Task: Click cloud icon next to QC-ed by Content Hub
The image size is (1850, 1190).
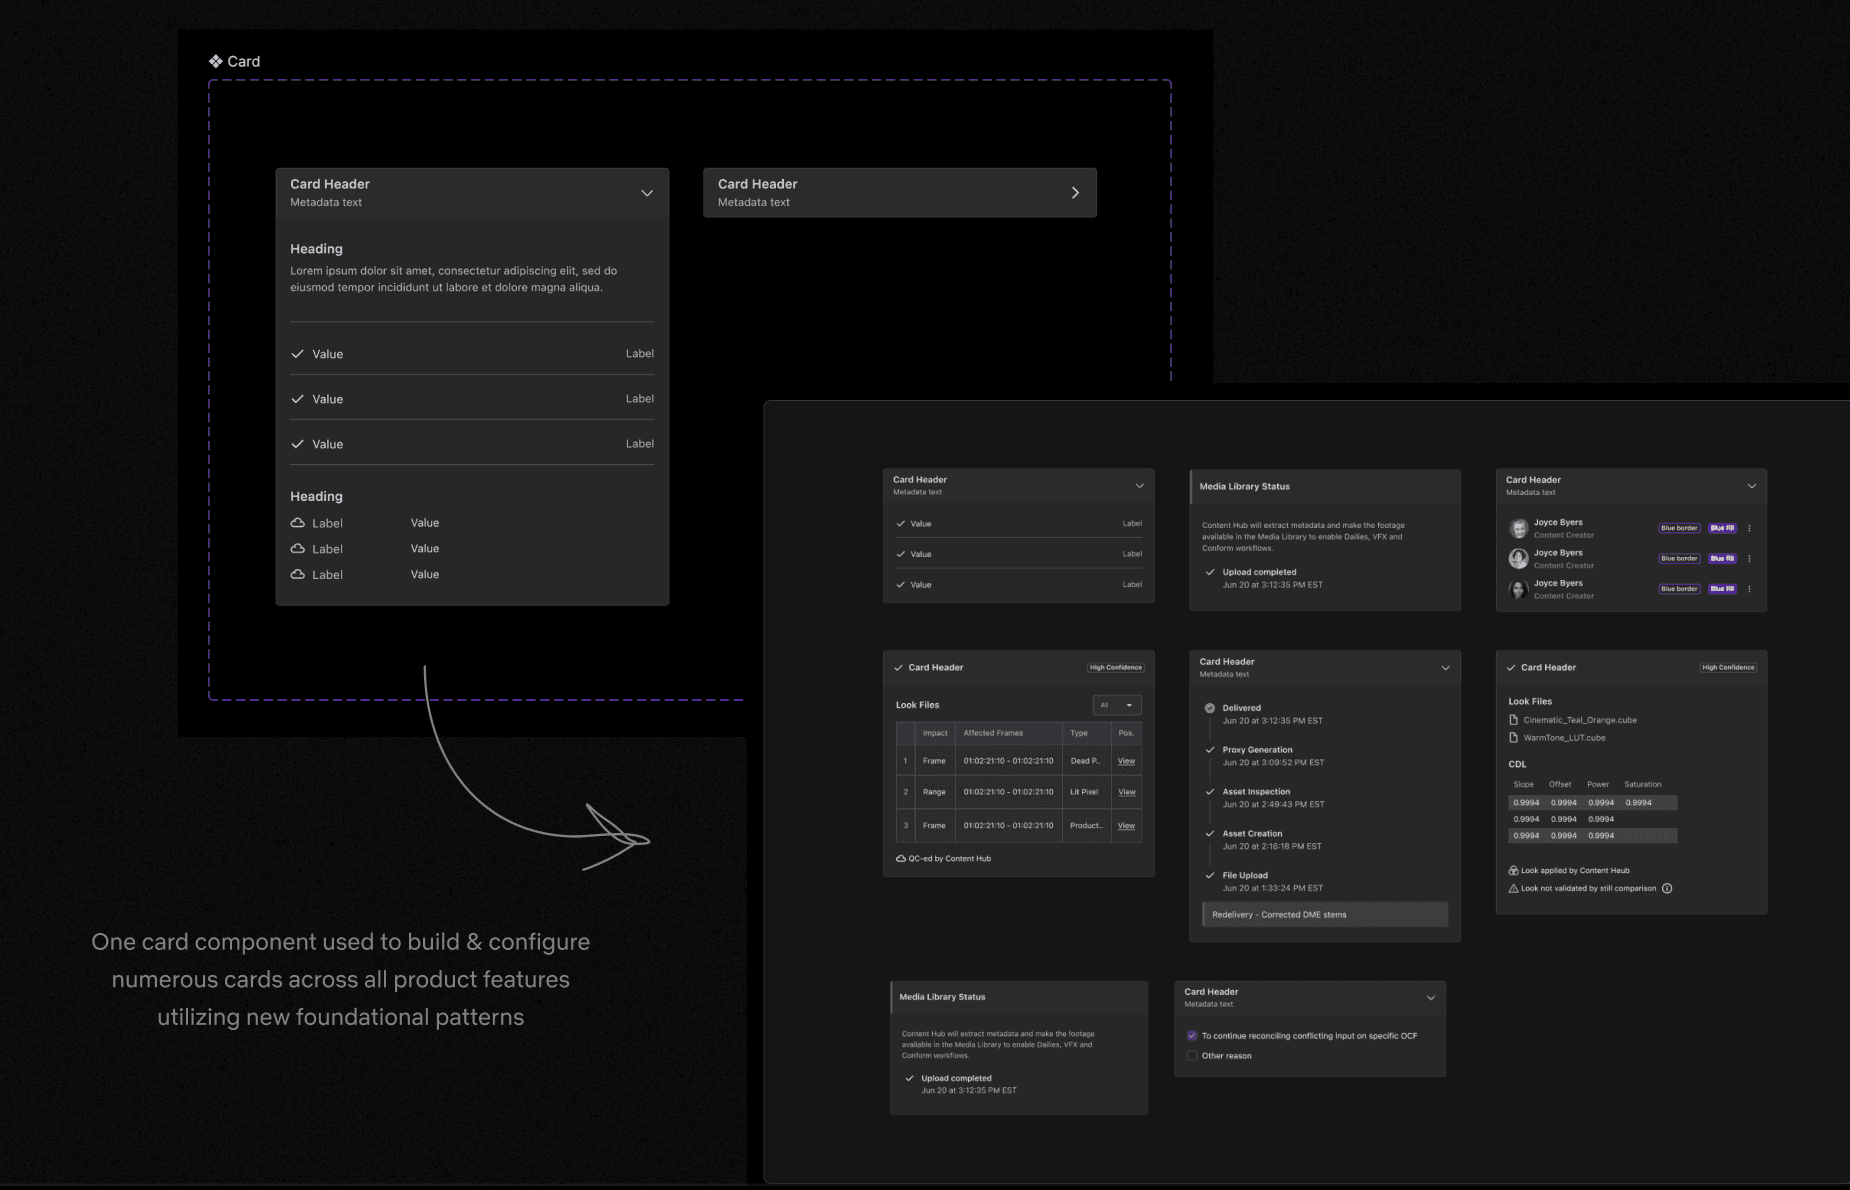Action: (901, 859)
